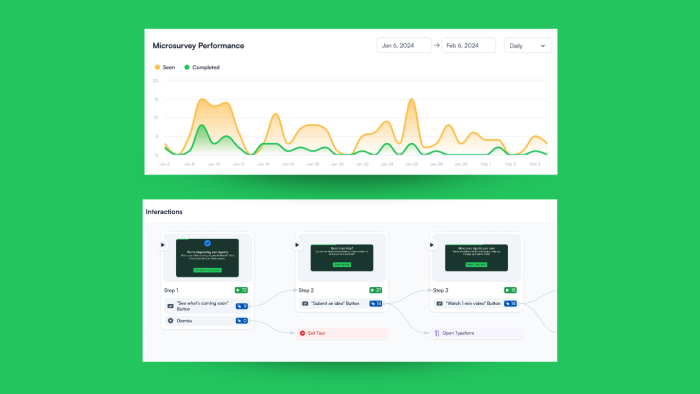
Task: Select the "See what's coming soon" Button row
Action: click(207, 306)
